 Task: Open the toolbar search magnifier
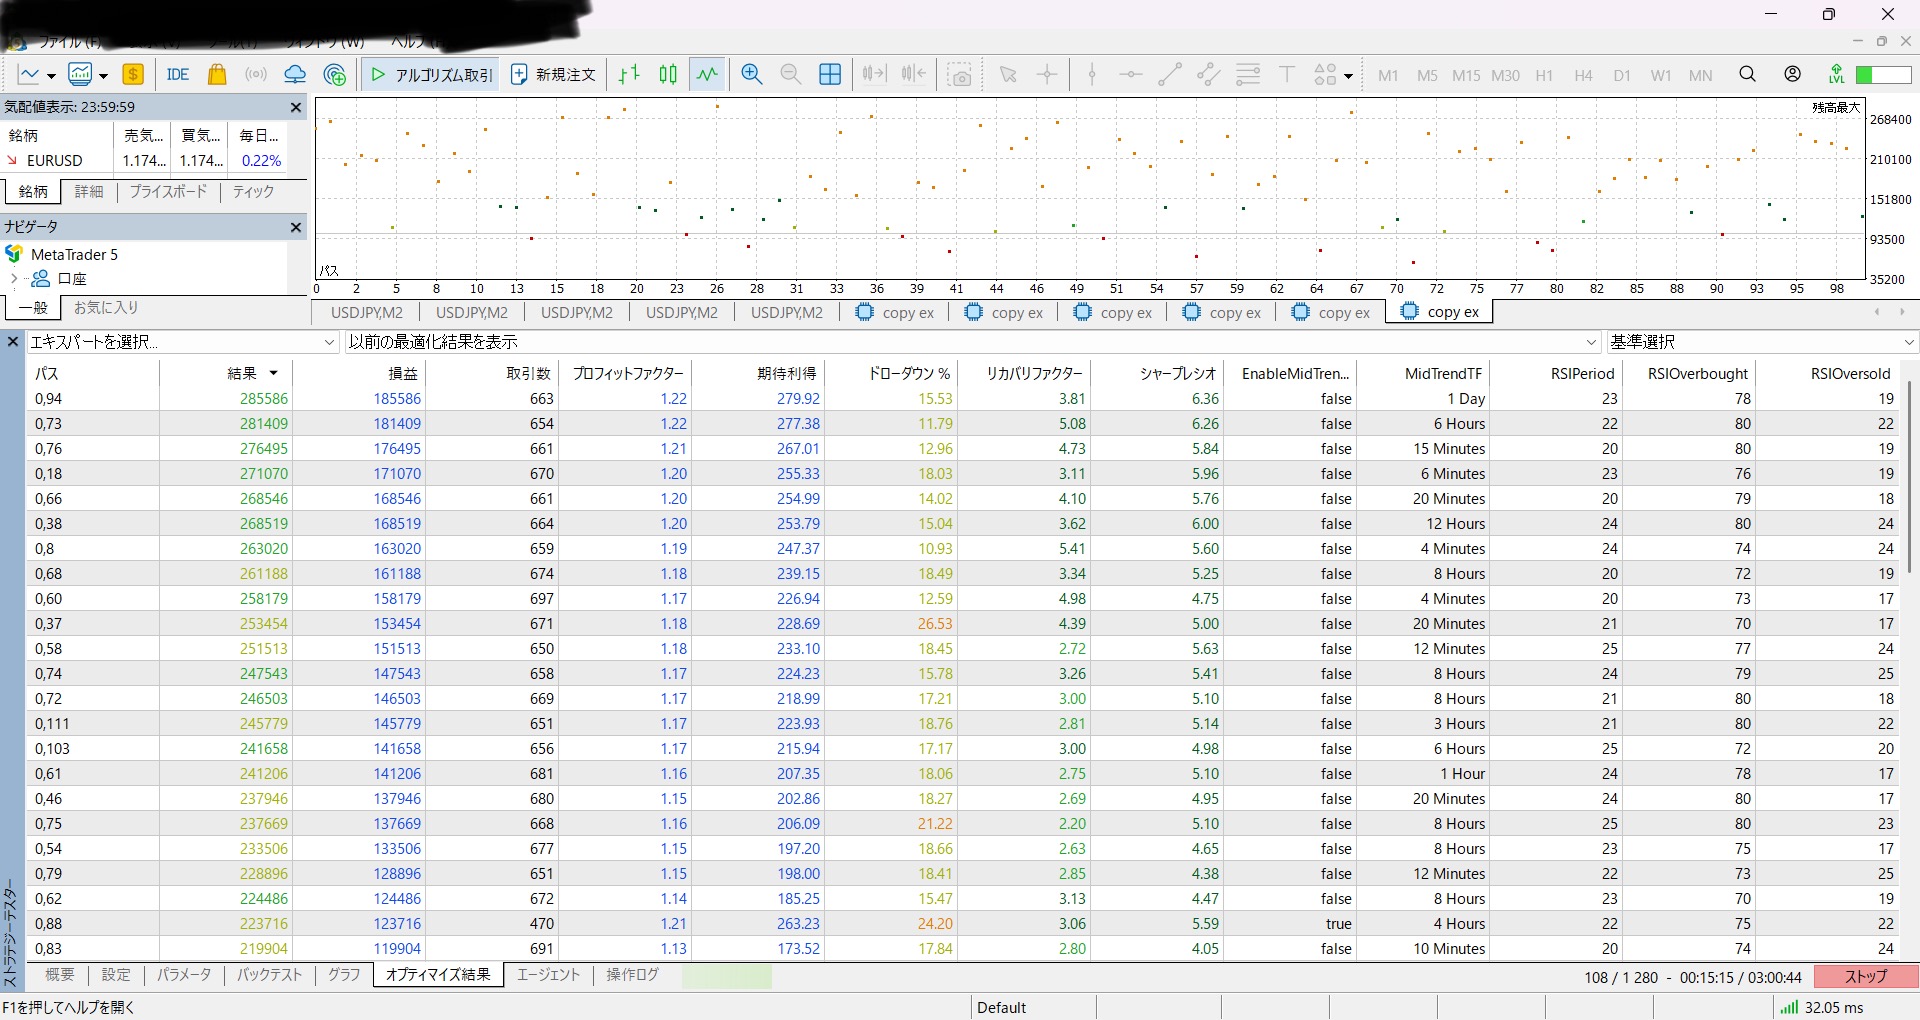point(1748,74)
